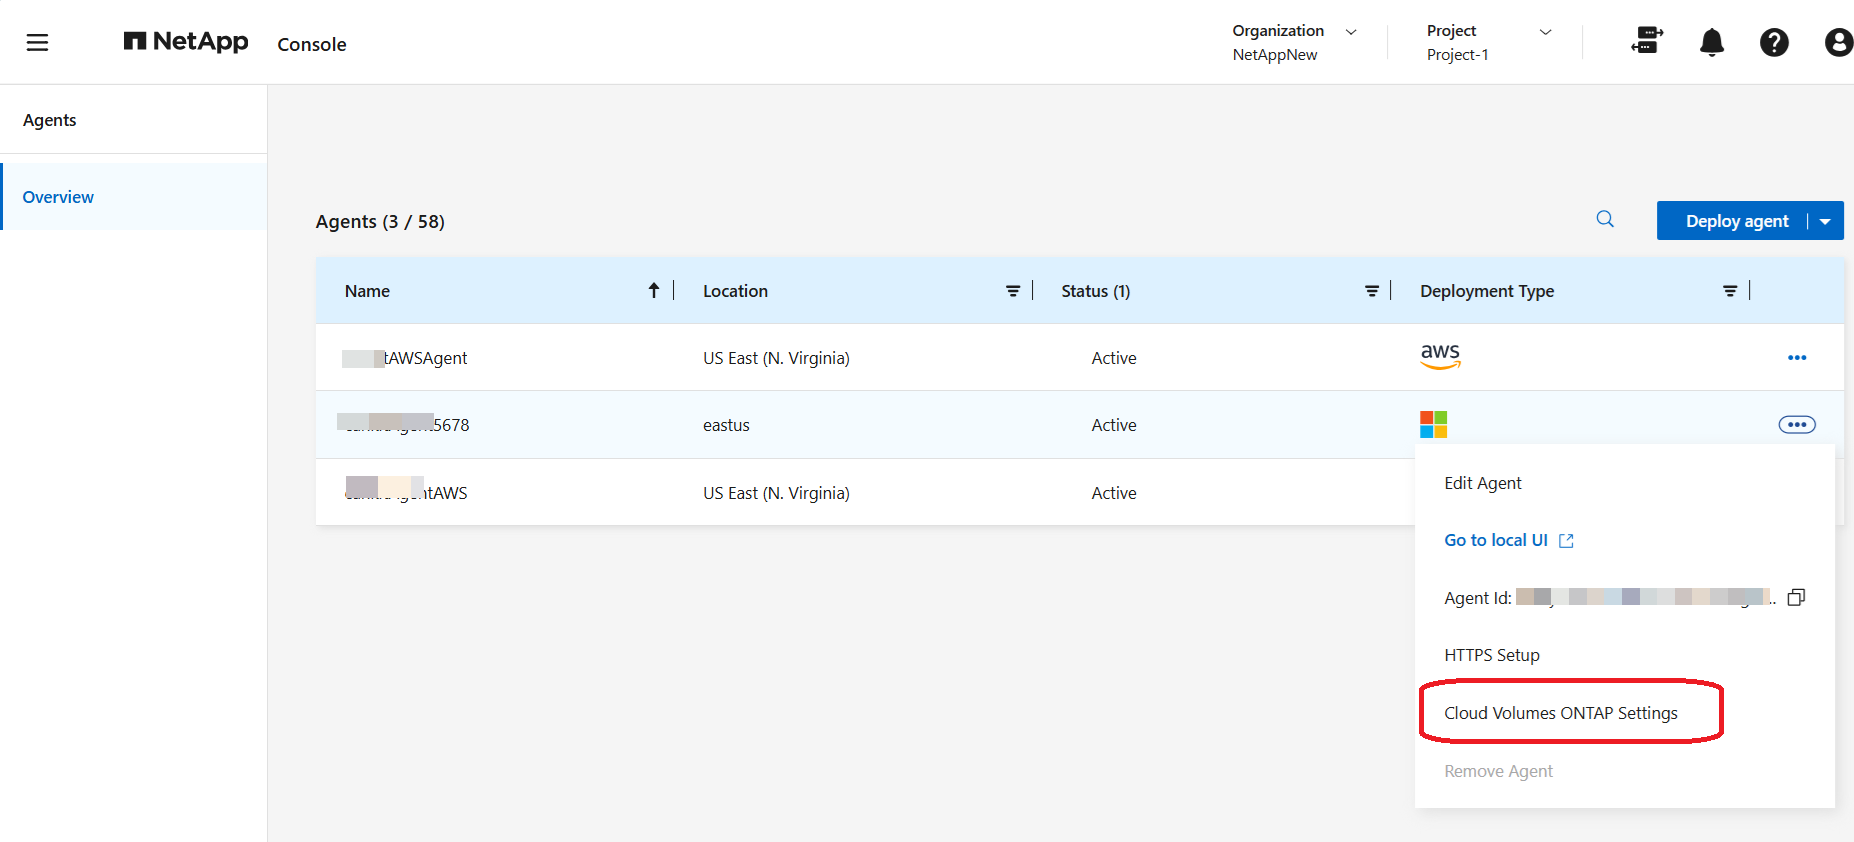This screenshot has height=842, width=1854.
Task: Open the Deployment Type column filter
Action: pos(1730,291)
